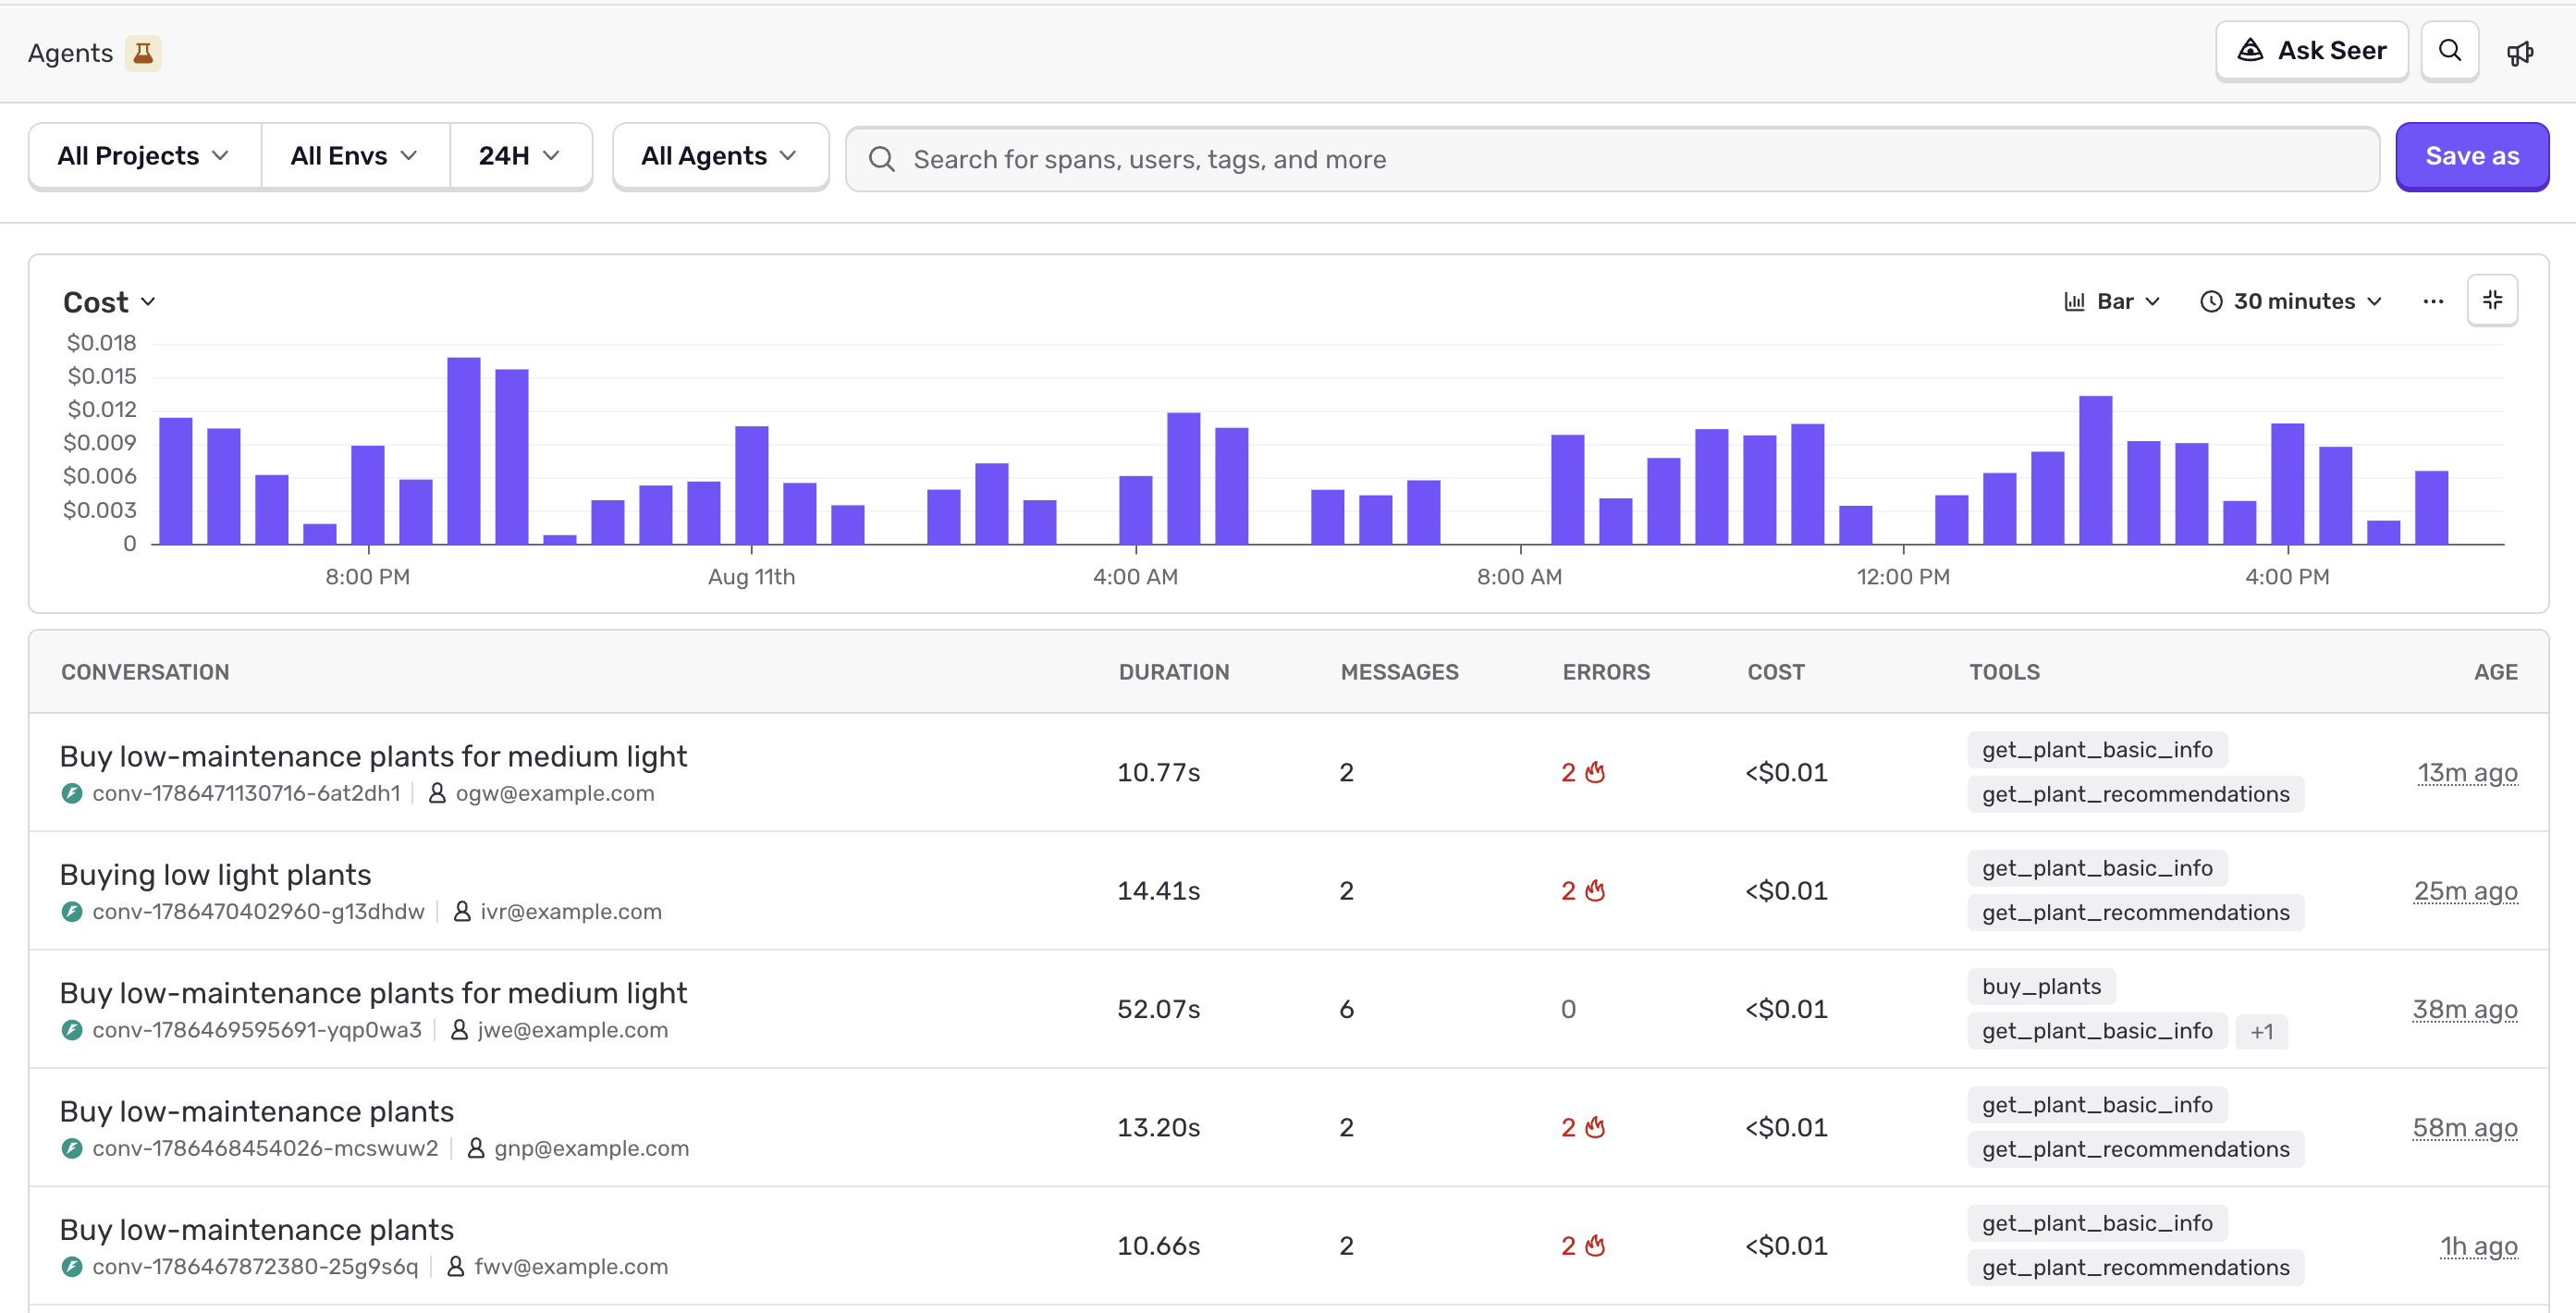The width and height of the screenshot is (2576, 1313).
Task: Change the 24H time range dropdown
Action: (x=520, y=156)
